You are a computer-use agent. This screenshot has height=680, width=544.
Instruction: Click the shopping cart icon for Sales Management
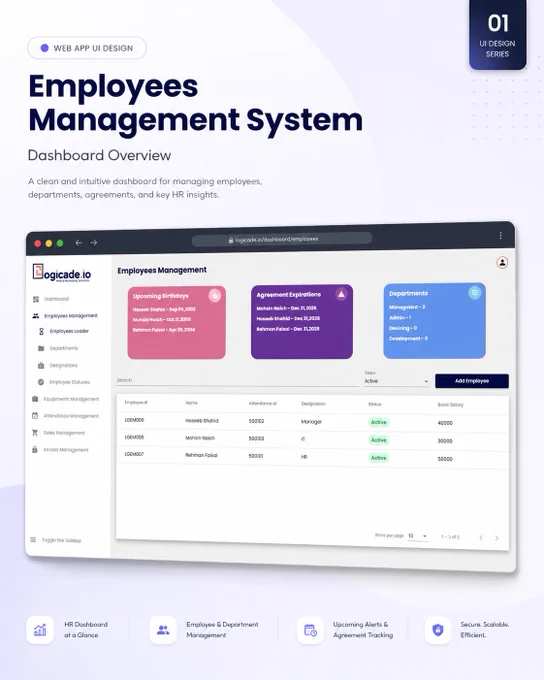pos(35,432)
